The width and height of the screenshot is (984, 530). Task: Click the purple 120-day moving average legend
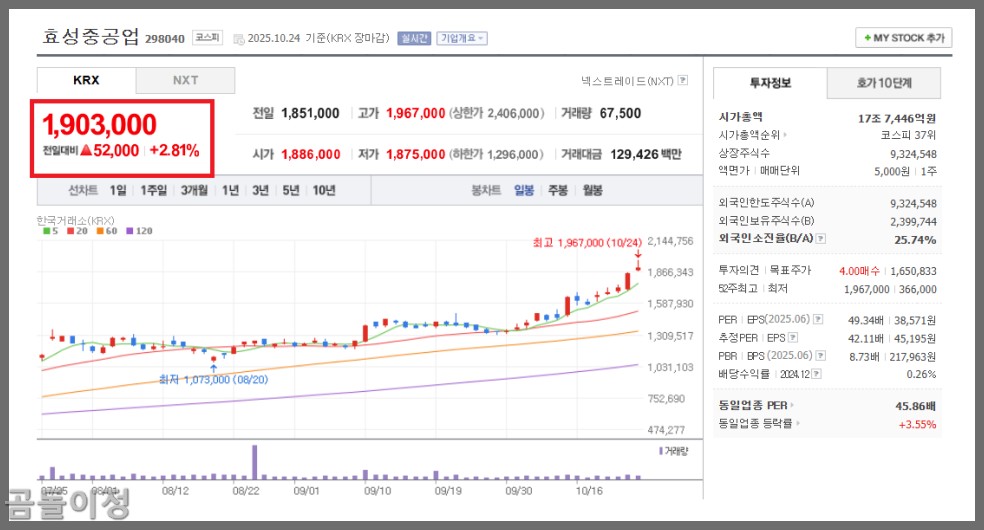(139, 231)
